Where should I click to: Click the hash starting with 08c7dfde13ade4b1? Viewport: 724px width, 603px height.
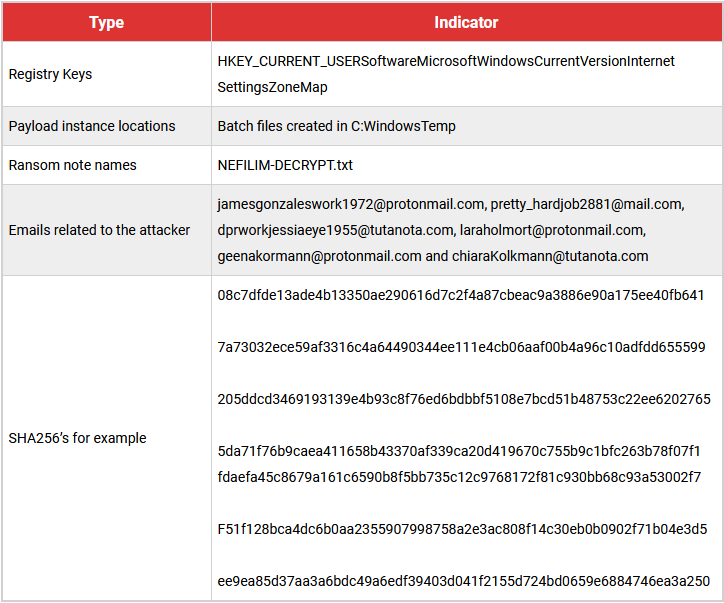(461, 295)
